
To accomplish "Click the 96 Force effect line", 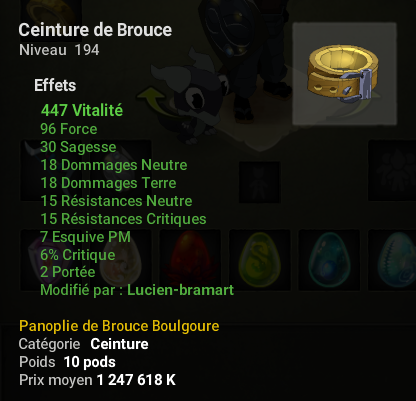I will (x=69, y=129).
